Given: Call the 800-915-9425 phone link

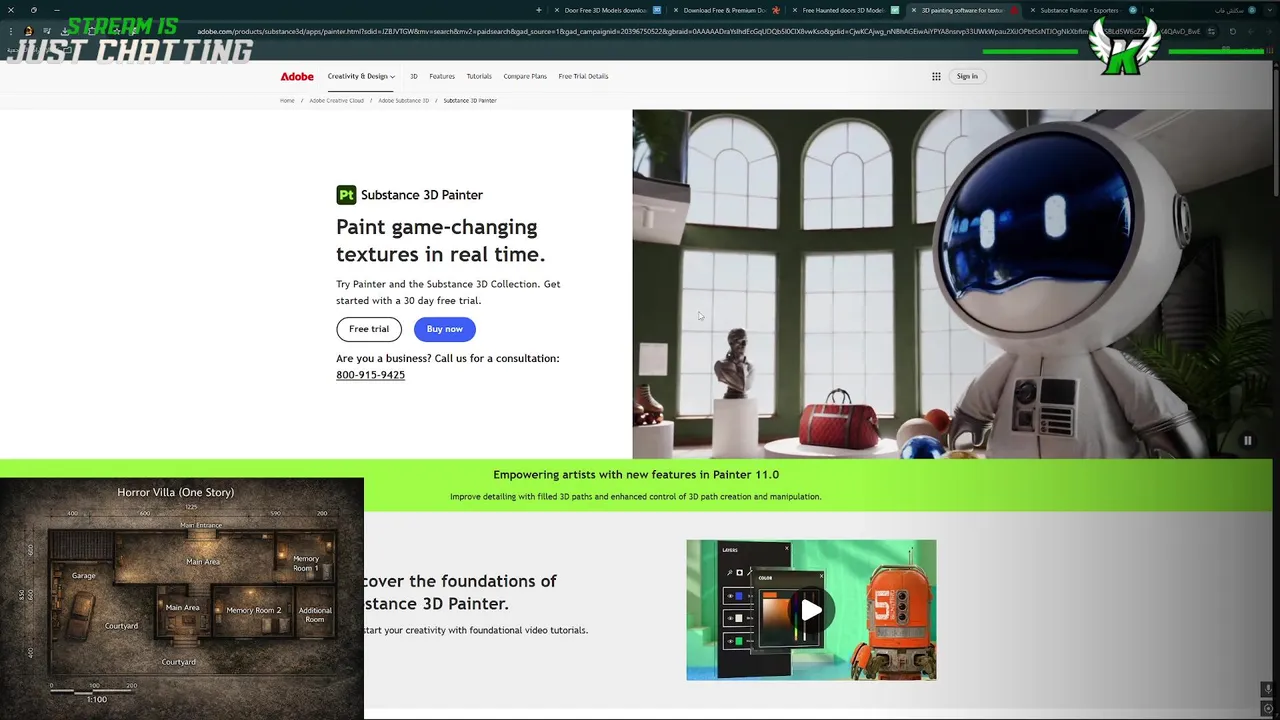Looking at the screenshot, I should tap(370, 375).
